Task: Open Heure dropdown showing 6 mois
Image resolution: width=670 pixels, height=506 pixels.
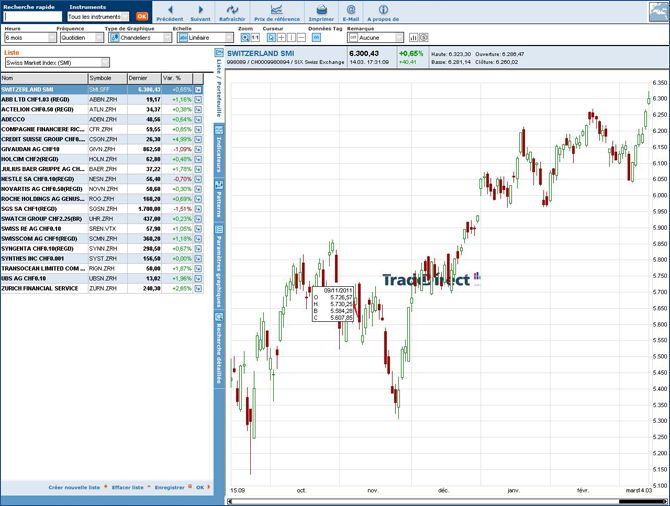Action: click(x=30, y=38)
